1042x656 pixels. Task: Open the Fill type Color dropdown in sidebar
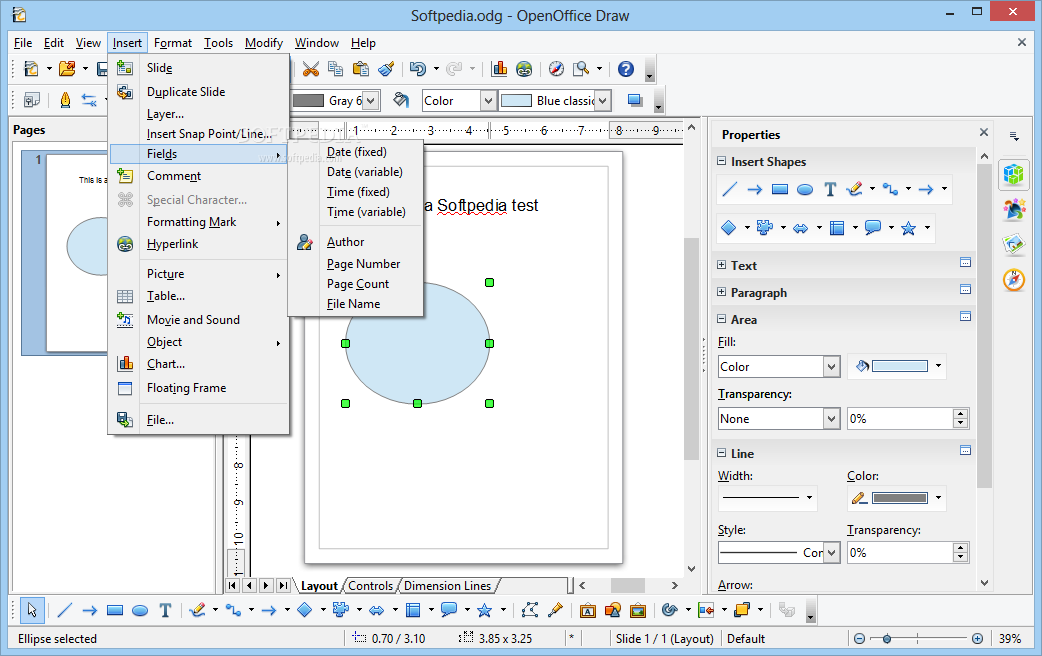[831, 367]
